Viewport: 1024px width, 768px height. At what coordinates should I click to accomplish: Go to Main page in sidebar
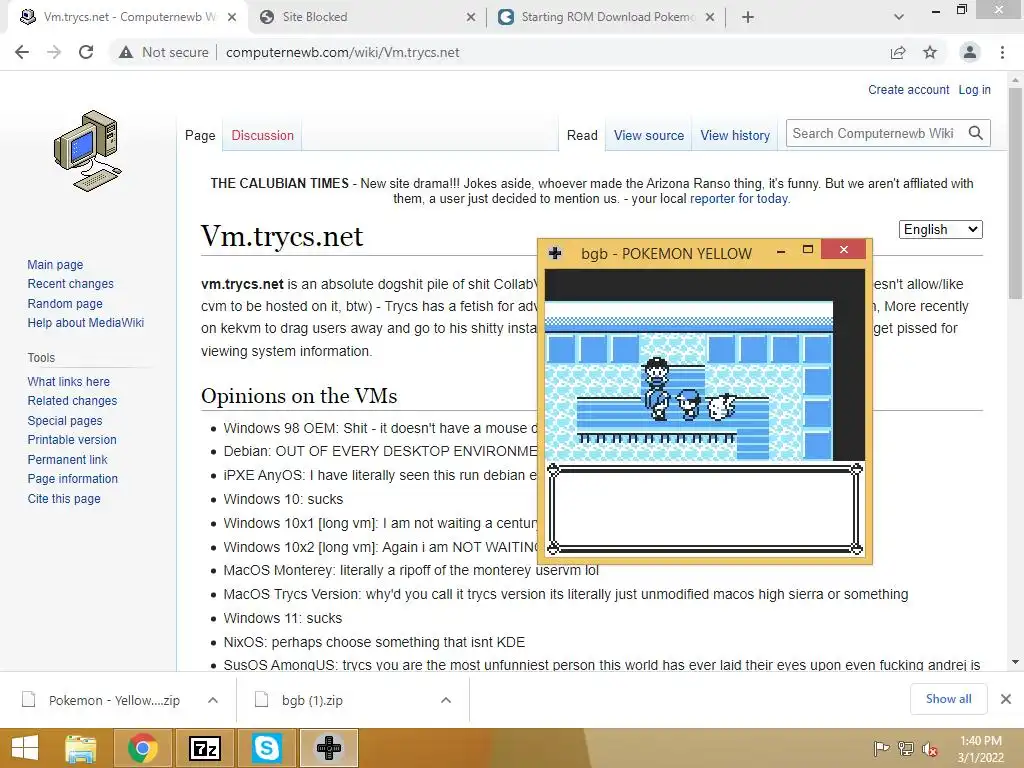point(55,264)
